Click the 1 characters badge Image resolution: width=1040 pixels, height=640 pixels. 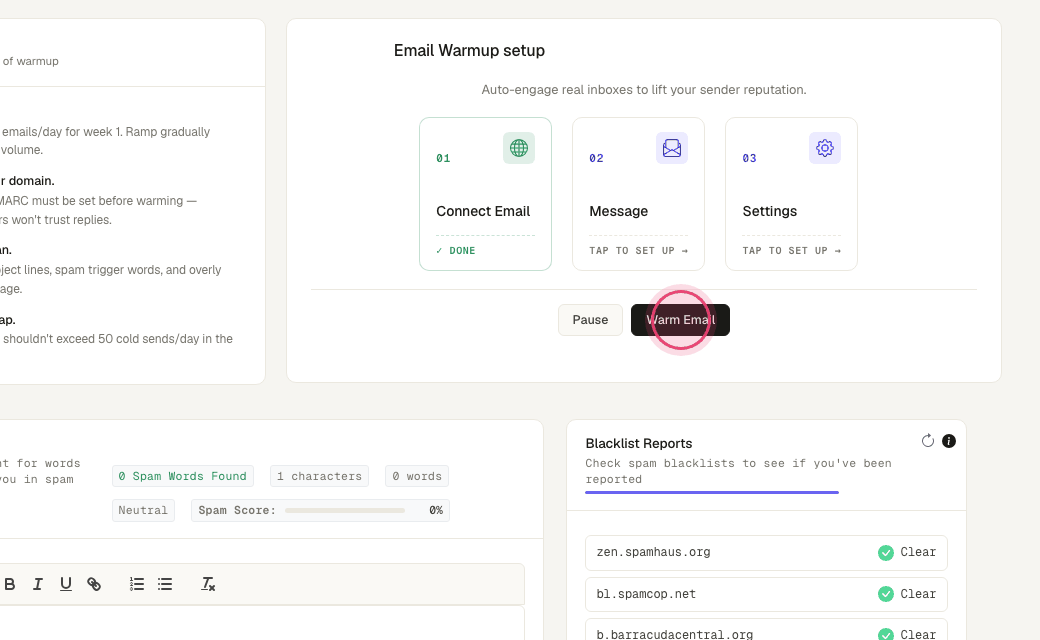[x=319, y=476]
